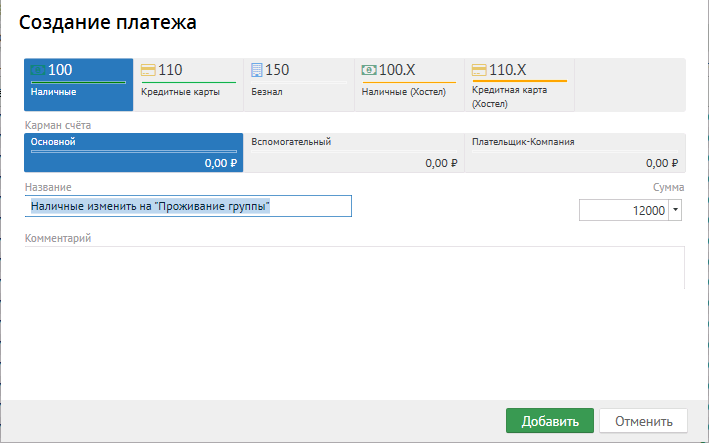Choose the Безнал payment type
The image size is (709, 443).
coord(299,85)
